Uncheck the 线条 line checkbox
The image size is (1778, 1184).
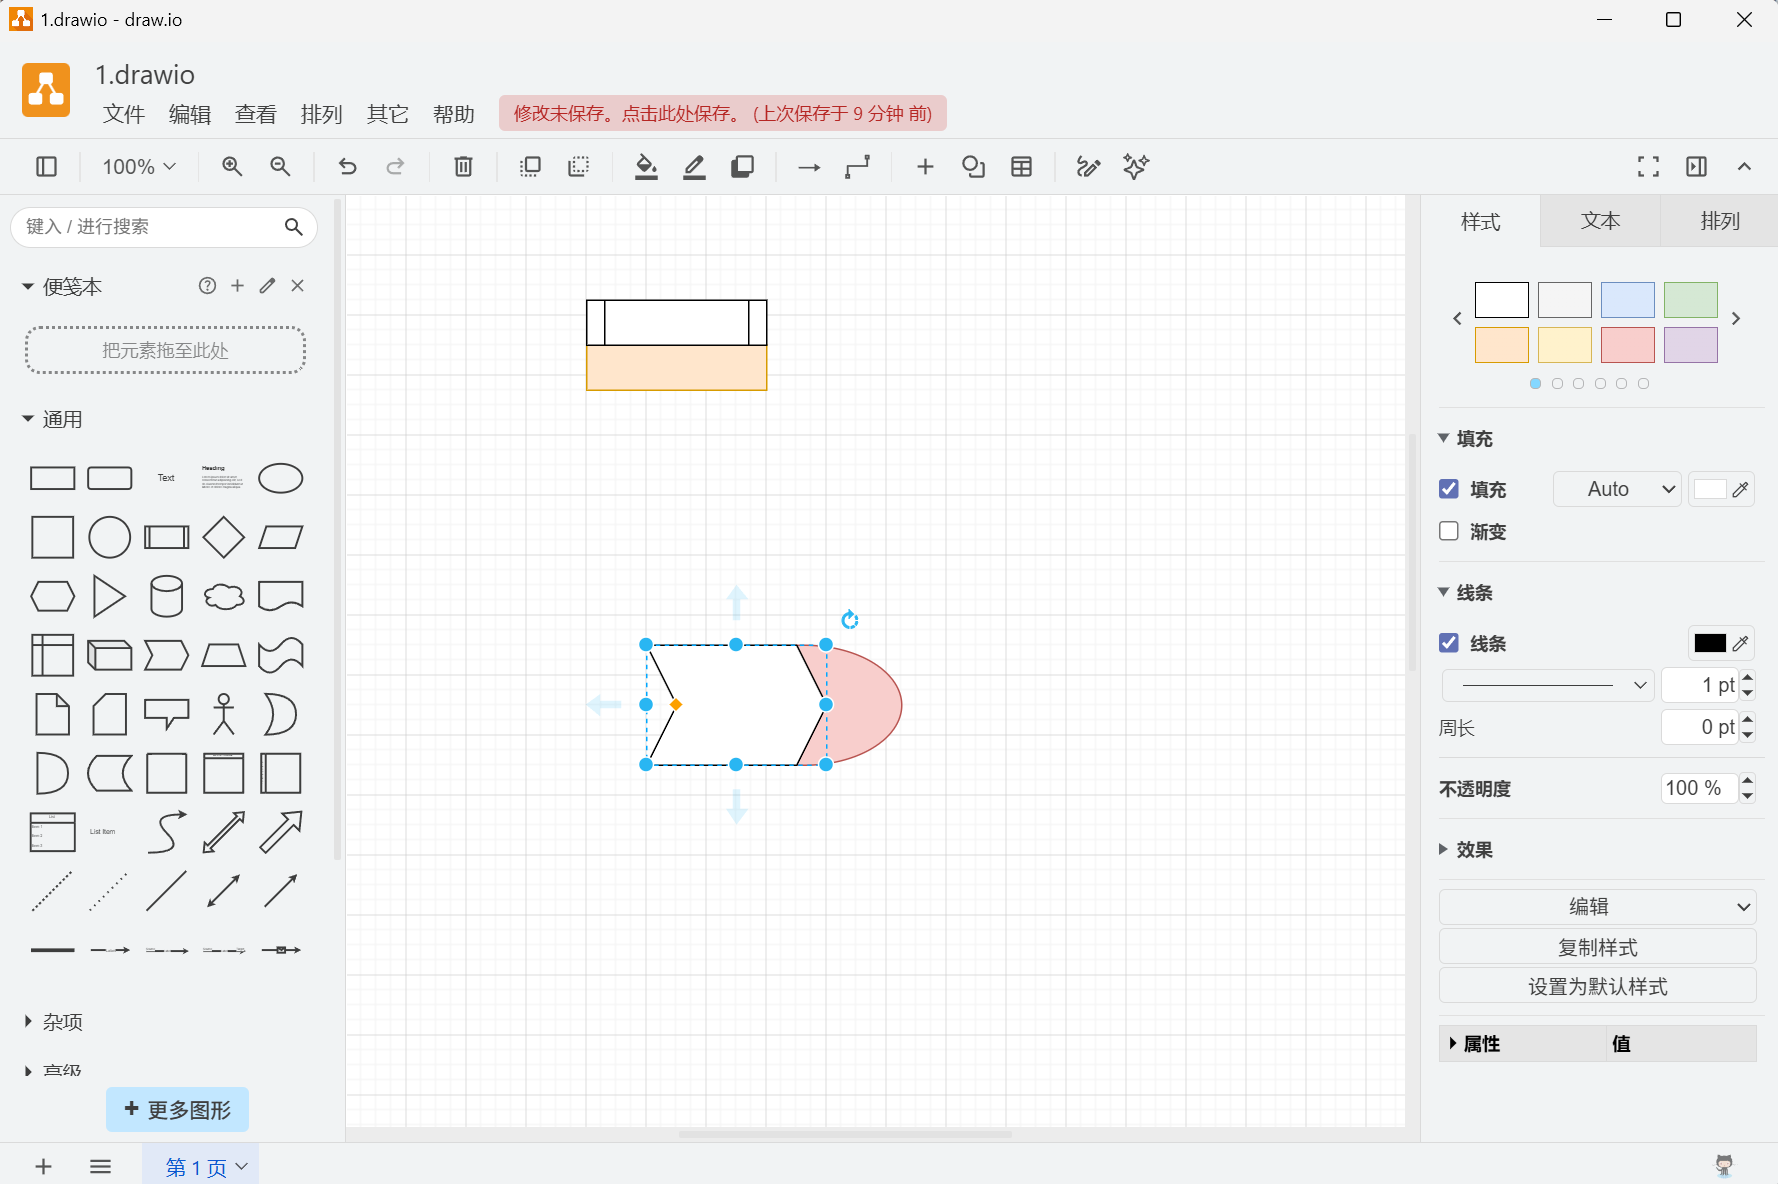point(1449,643)
